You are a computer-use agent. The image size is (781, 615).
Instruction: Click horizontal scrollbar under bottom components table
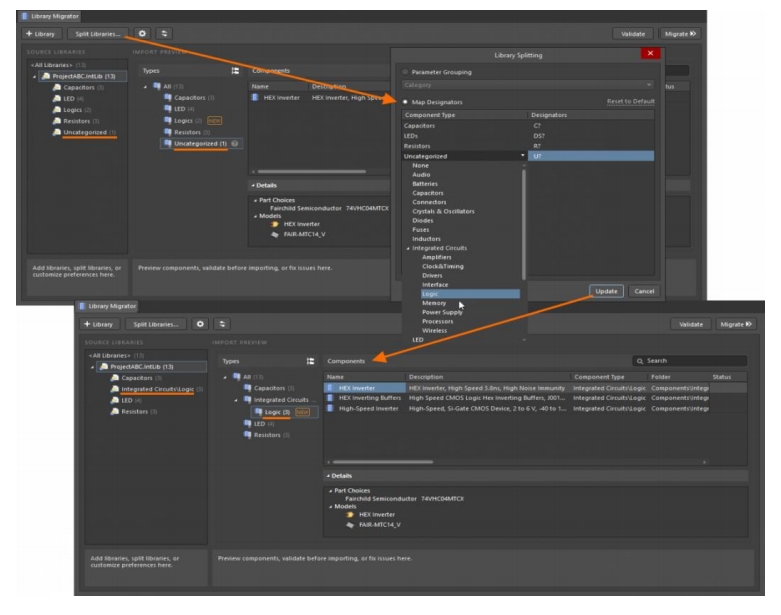(x=383, y=462)
